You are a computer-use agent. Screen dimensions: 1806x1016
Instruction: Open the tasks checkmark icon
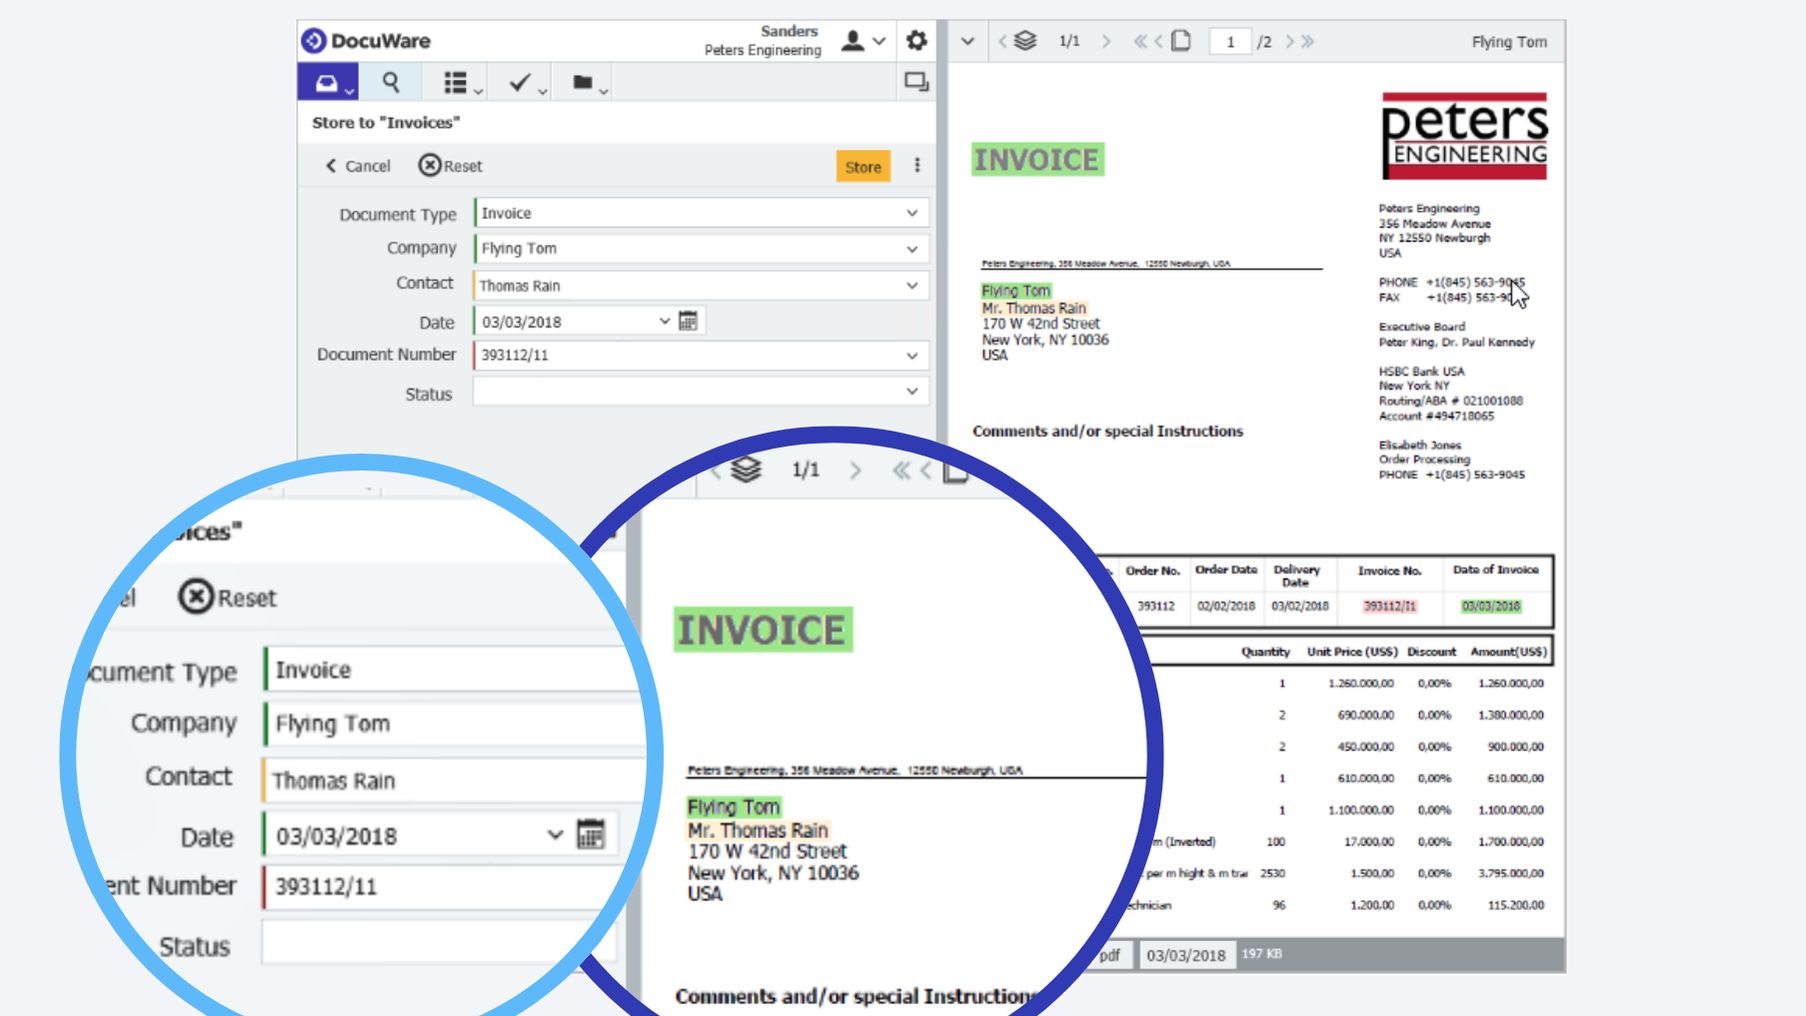click(x=519, y=83)
